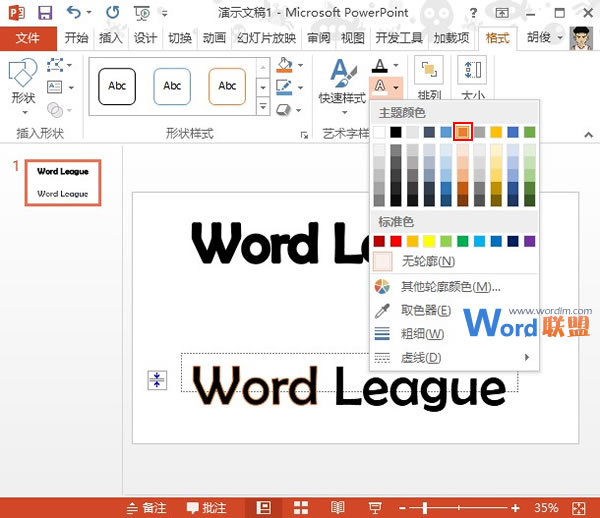Open the 虚线(D) dashes submenu

(x=454, y=358)
